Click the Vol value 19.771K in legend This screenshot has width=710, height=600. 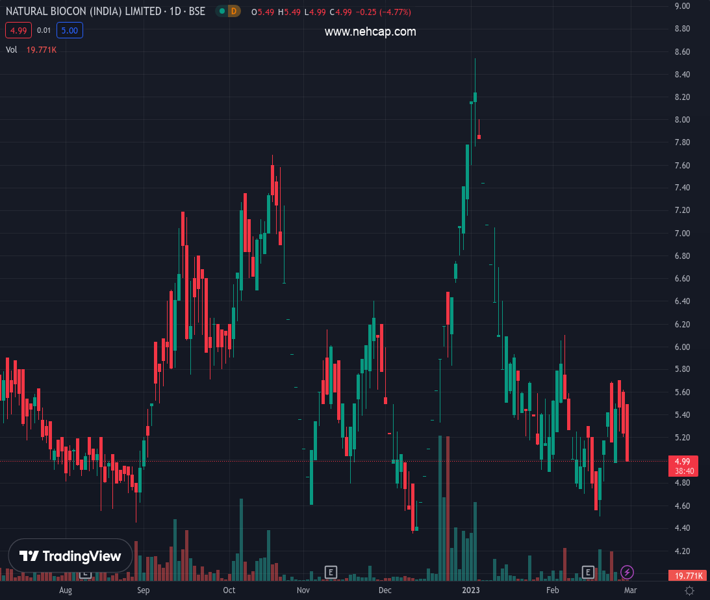pos(41,49)
